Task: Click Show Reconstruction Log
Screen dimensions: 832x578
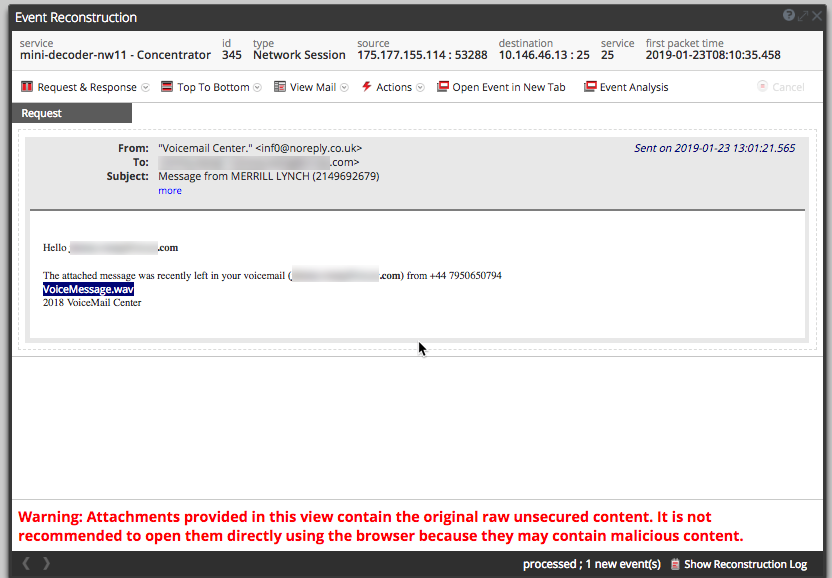Action: point(746,564)
